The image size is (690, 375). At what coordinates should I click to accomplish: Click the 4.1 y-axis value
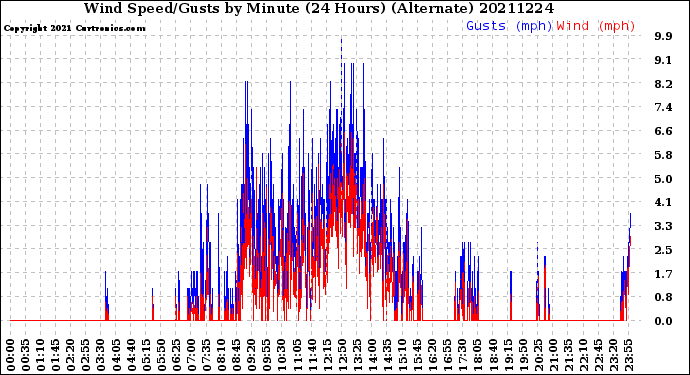point(663,202)
